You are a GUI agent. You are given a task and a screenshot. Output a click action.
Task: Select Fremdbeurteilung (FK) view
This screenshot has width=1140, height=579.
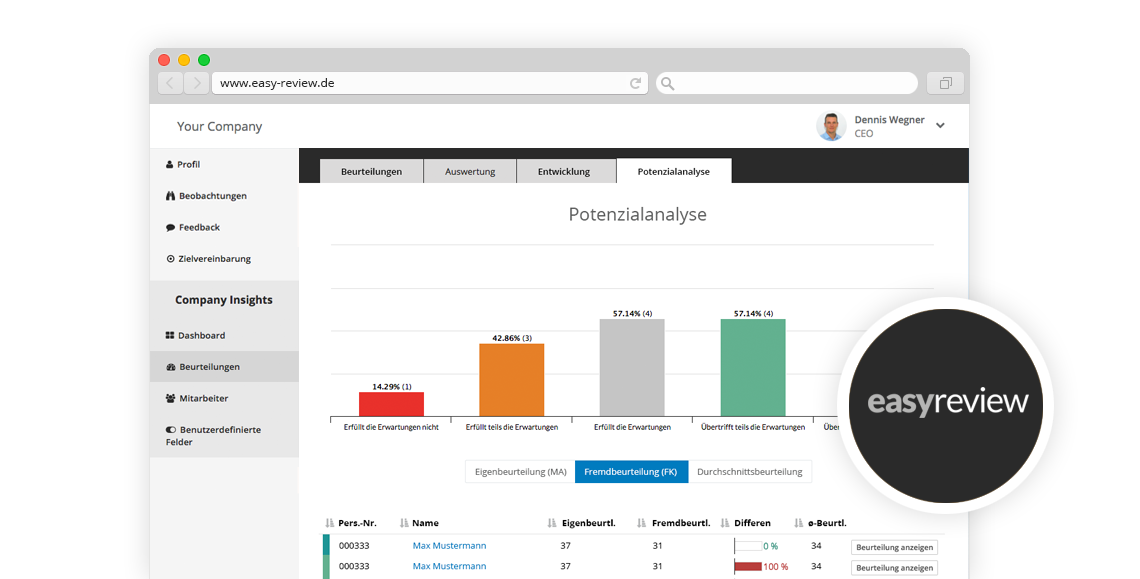[631, 471]
